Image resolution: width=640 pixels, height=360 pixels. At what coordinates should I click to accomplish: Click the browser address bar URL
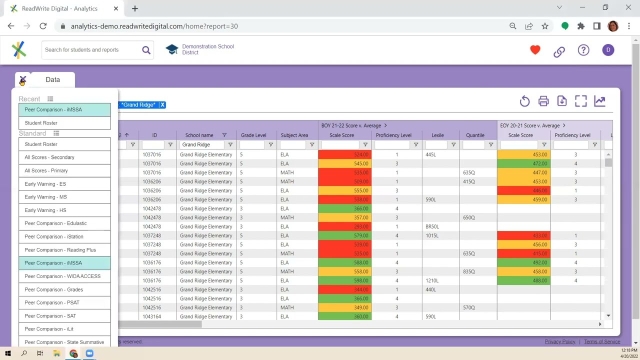154,26
